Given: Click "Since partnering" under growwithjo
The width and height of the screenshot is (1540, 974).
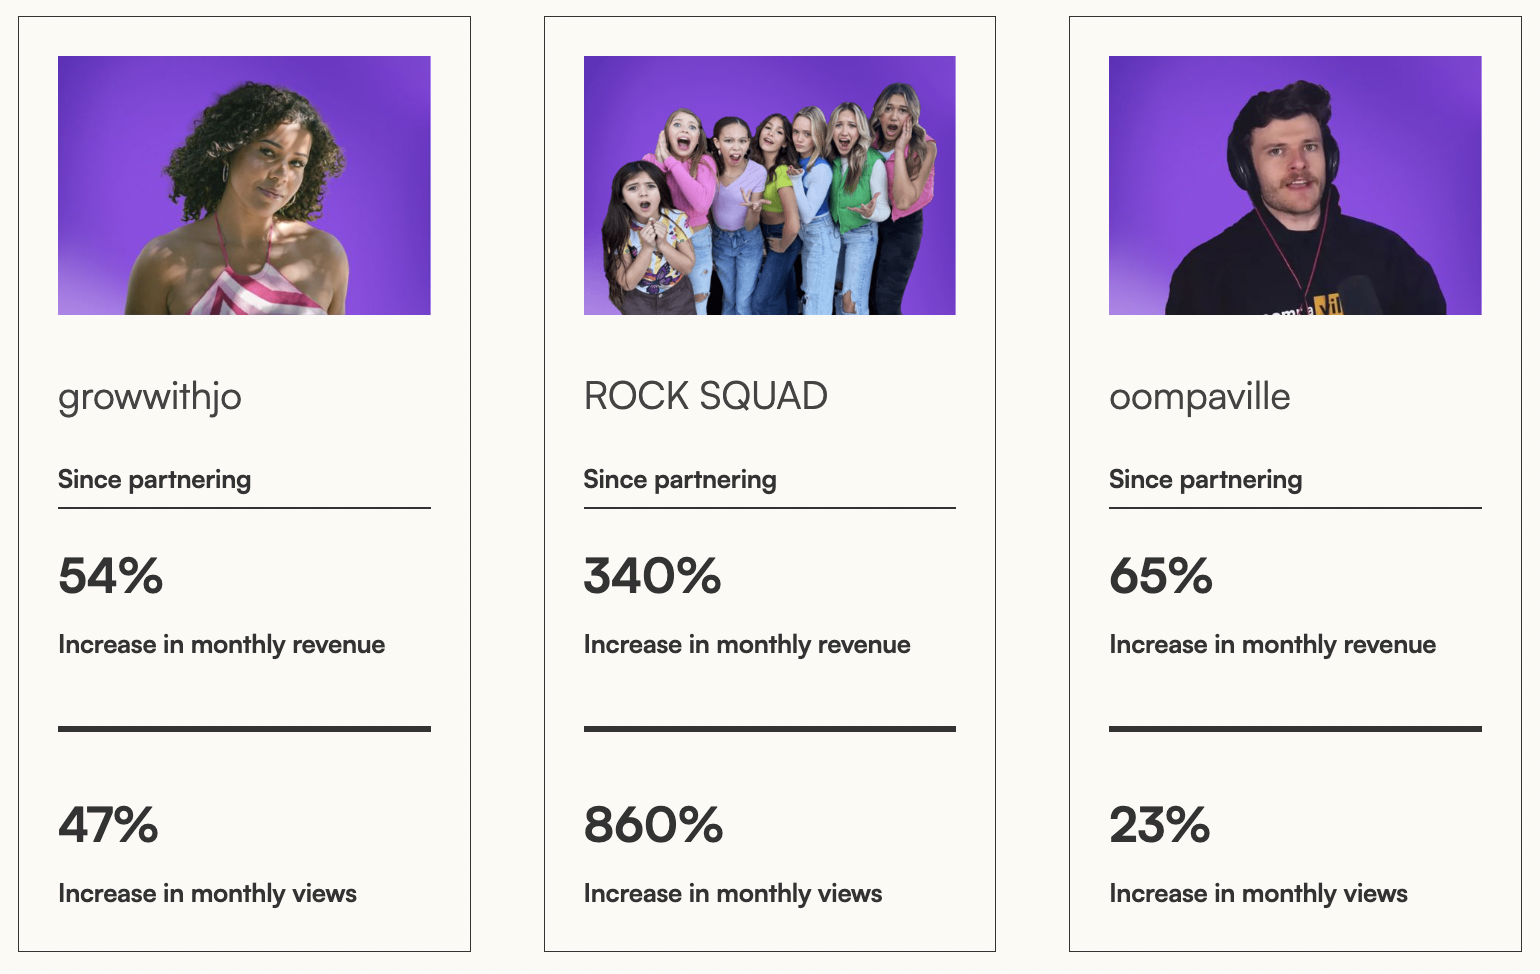Looking at the screenshot, I should (x=154, y=480).
